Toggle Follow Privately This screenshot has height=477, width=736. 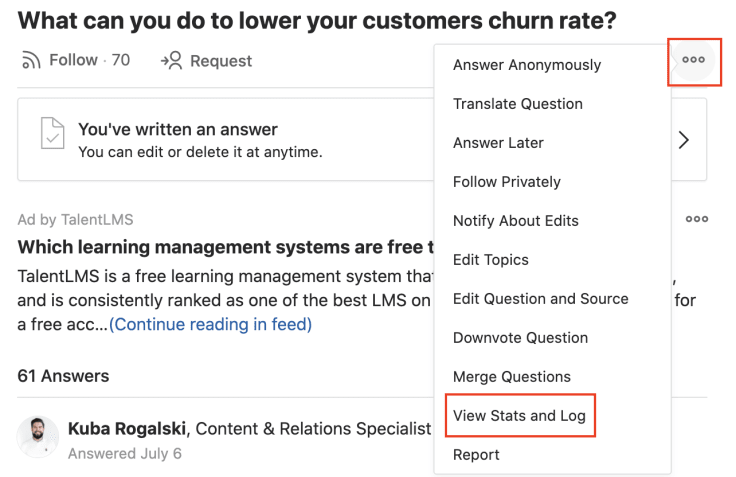506,182
